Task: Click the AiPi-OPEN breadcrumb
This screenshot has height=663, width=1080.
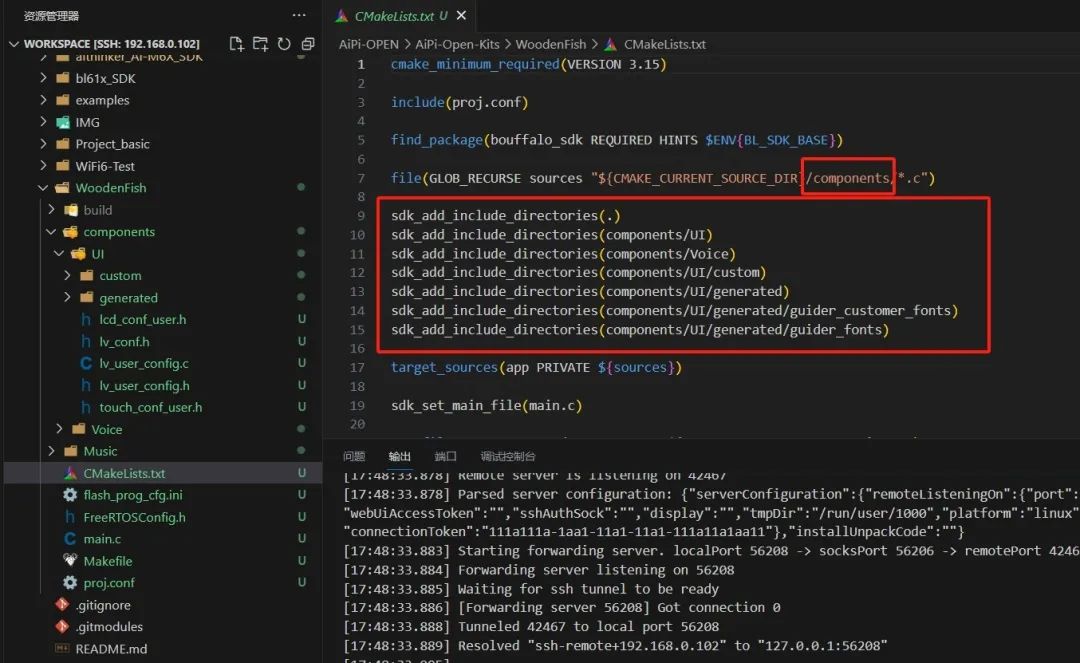Action: [368, 44]
